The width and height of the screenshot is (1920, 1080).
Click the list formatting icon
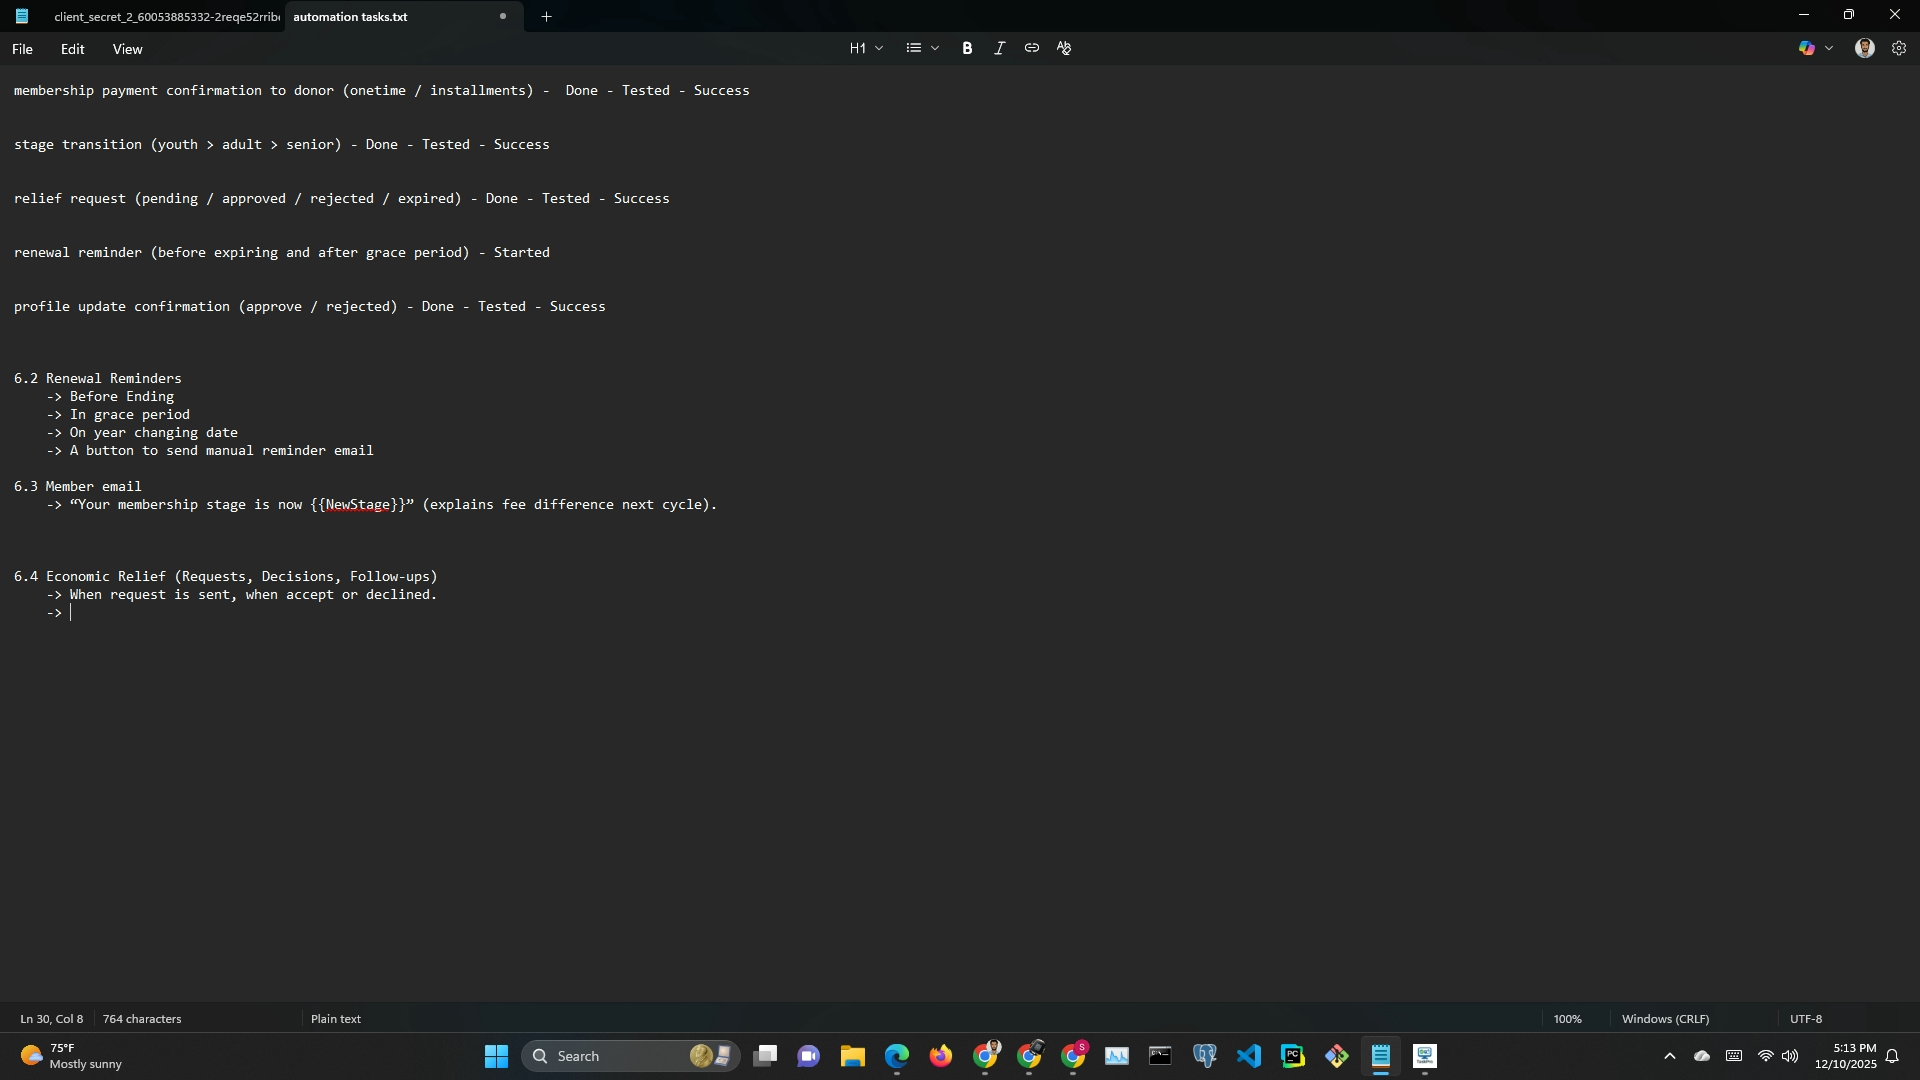(x=913, y=48)
